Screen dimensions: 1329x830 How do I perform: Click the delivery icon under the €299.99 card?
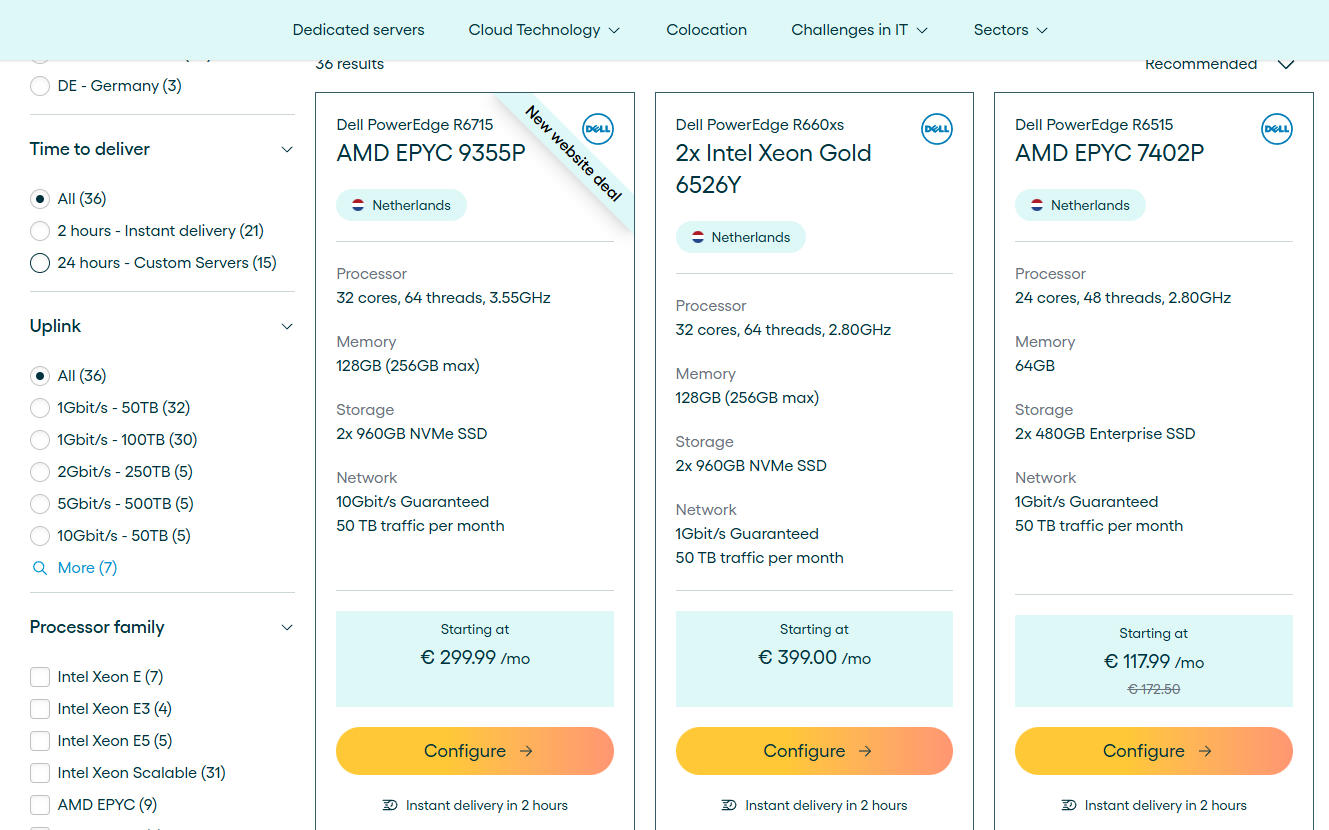point(390,805)
